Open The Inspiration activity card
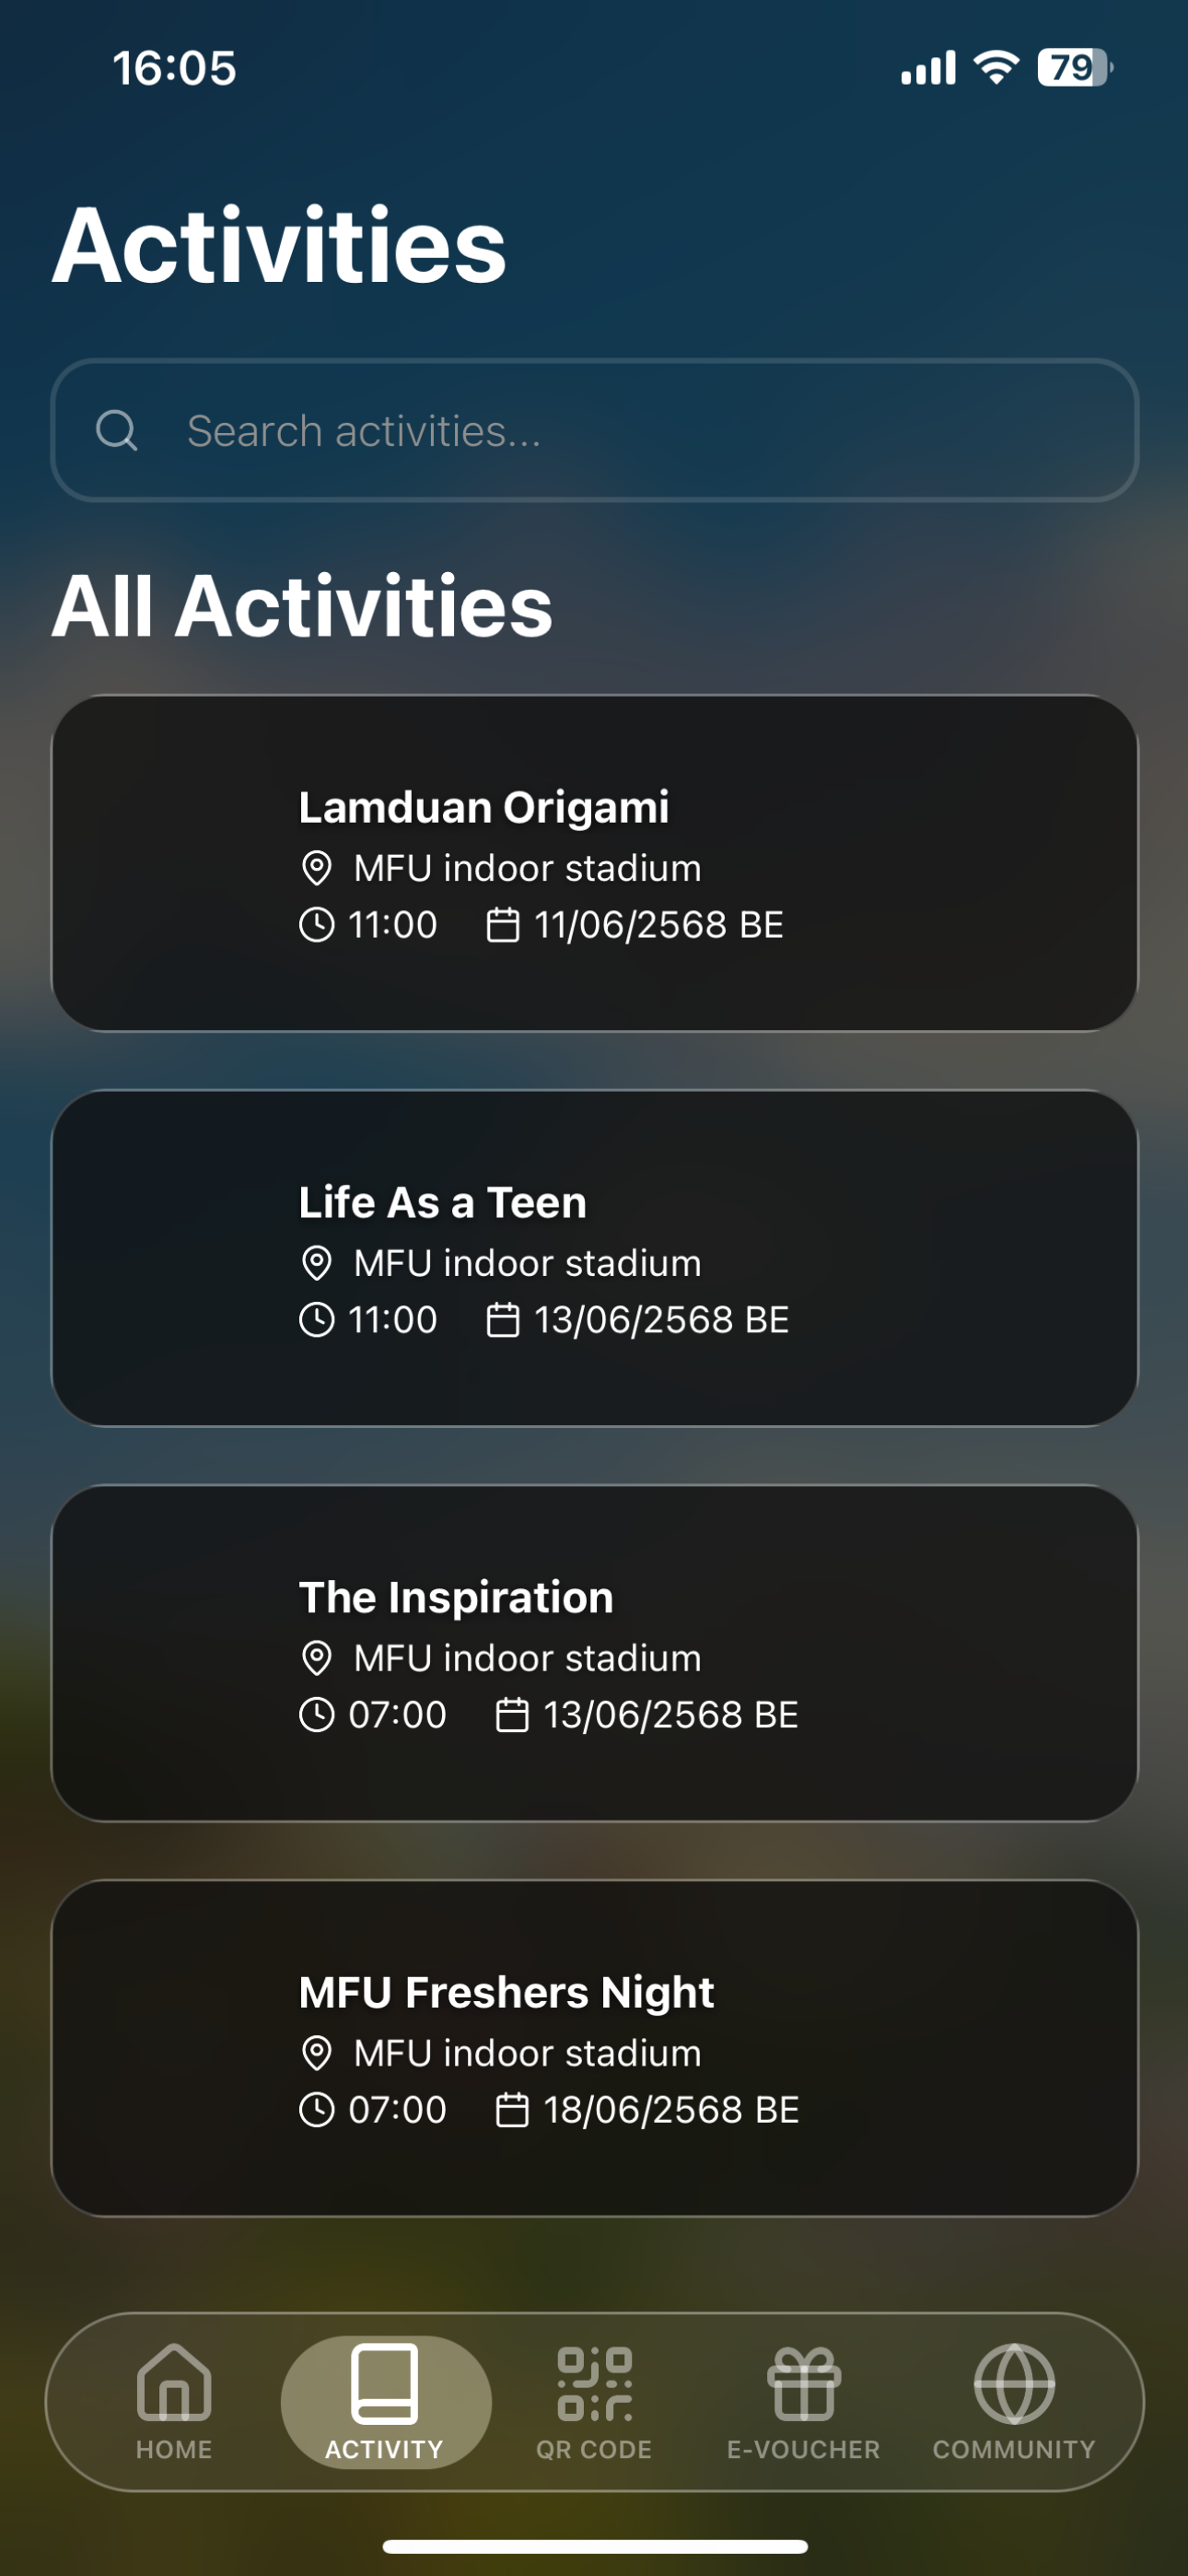Viewport: 1188px width, 2576px height. click(x=595, y=1653)
